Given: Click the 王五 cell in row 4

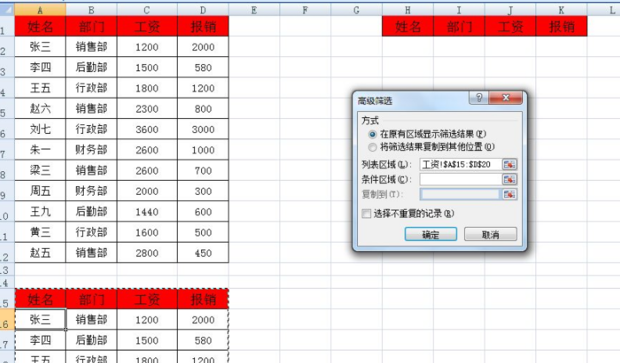Looking at the screenshot, I should pos(40,88).
